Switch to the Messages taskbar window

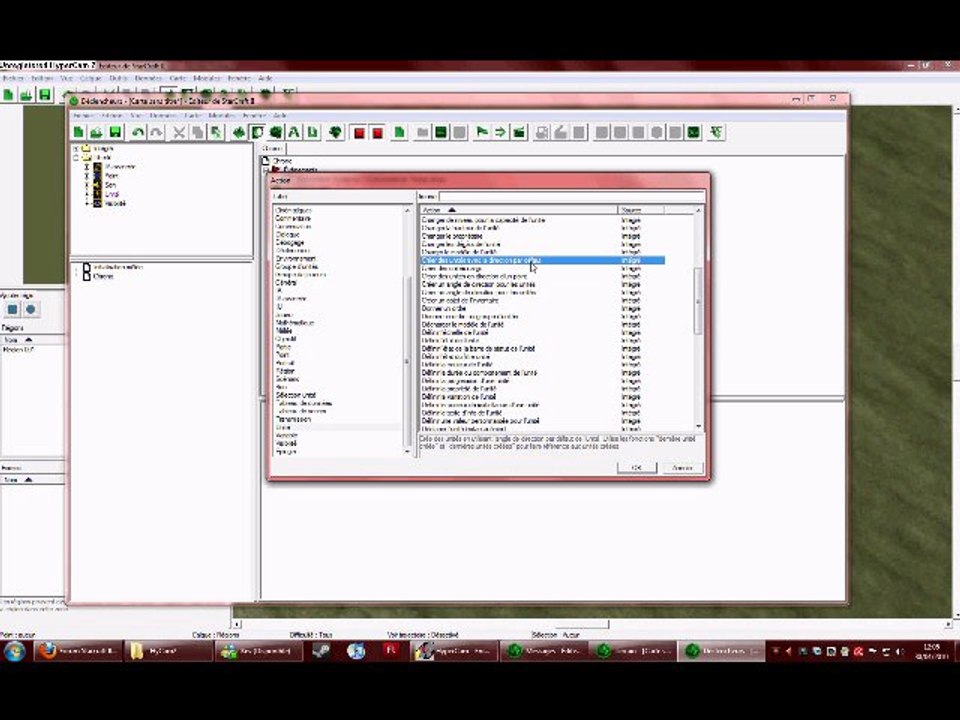(x=543, y=651)
